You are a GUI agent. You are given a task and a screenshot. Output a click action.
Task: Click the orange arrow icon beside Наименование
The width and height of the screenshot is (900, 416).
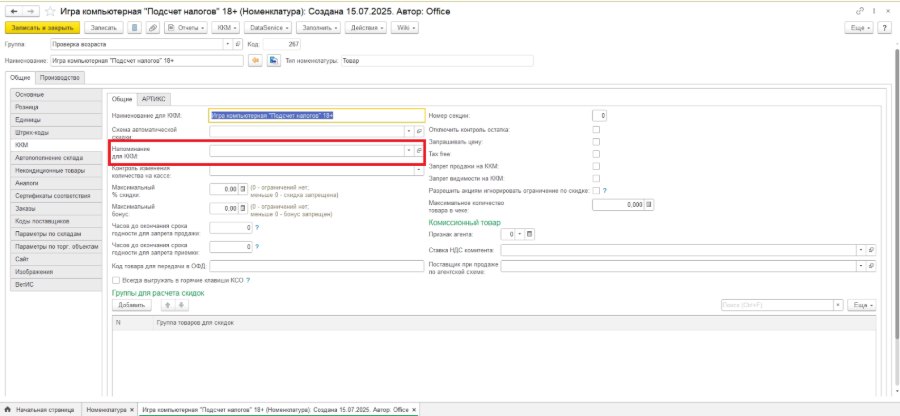pos(256,60)
